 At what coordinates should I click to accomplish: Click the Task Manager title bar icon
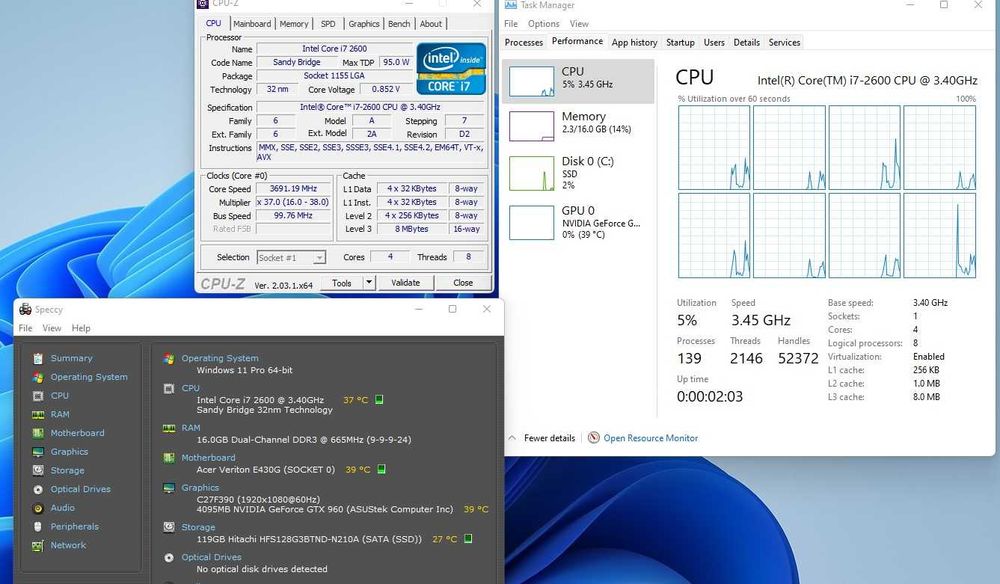point(511,4)
